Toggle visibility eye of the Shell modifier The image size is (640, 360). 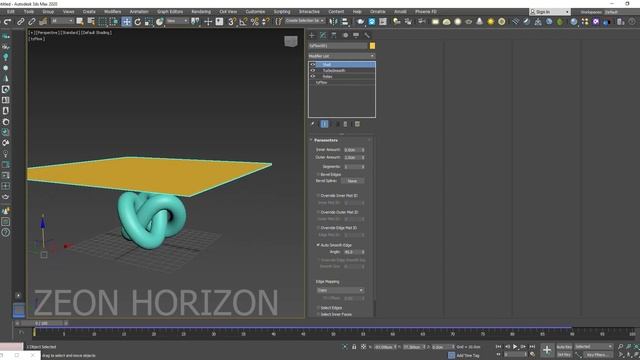313,64
